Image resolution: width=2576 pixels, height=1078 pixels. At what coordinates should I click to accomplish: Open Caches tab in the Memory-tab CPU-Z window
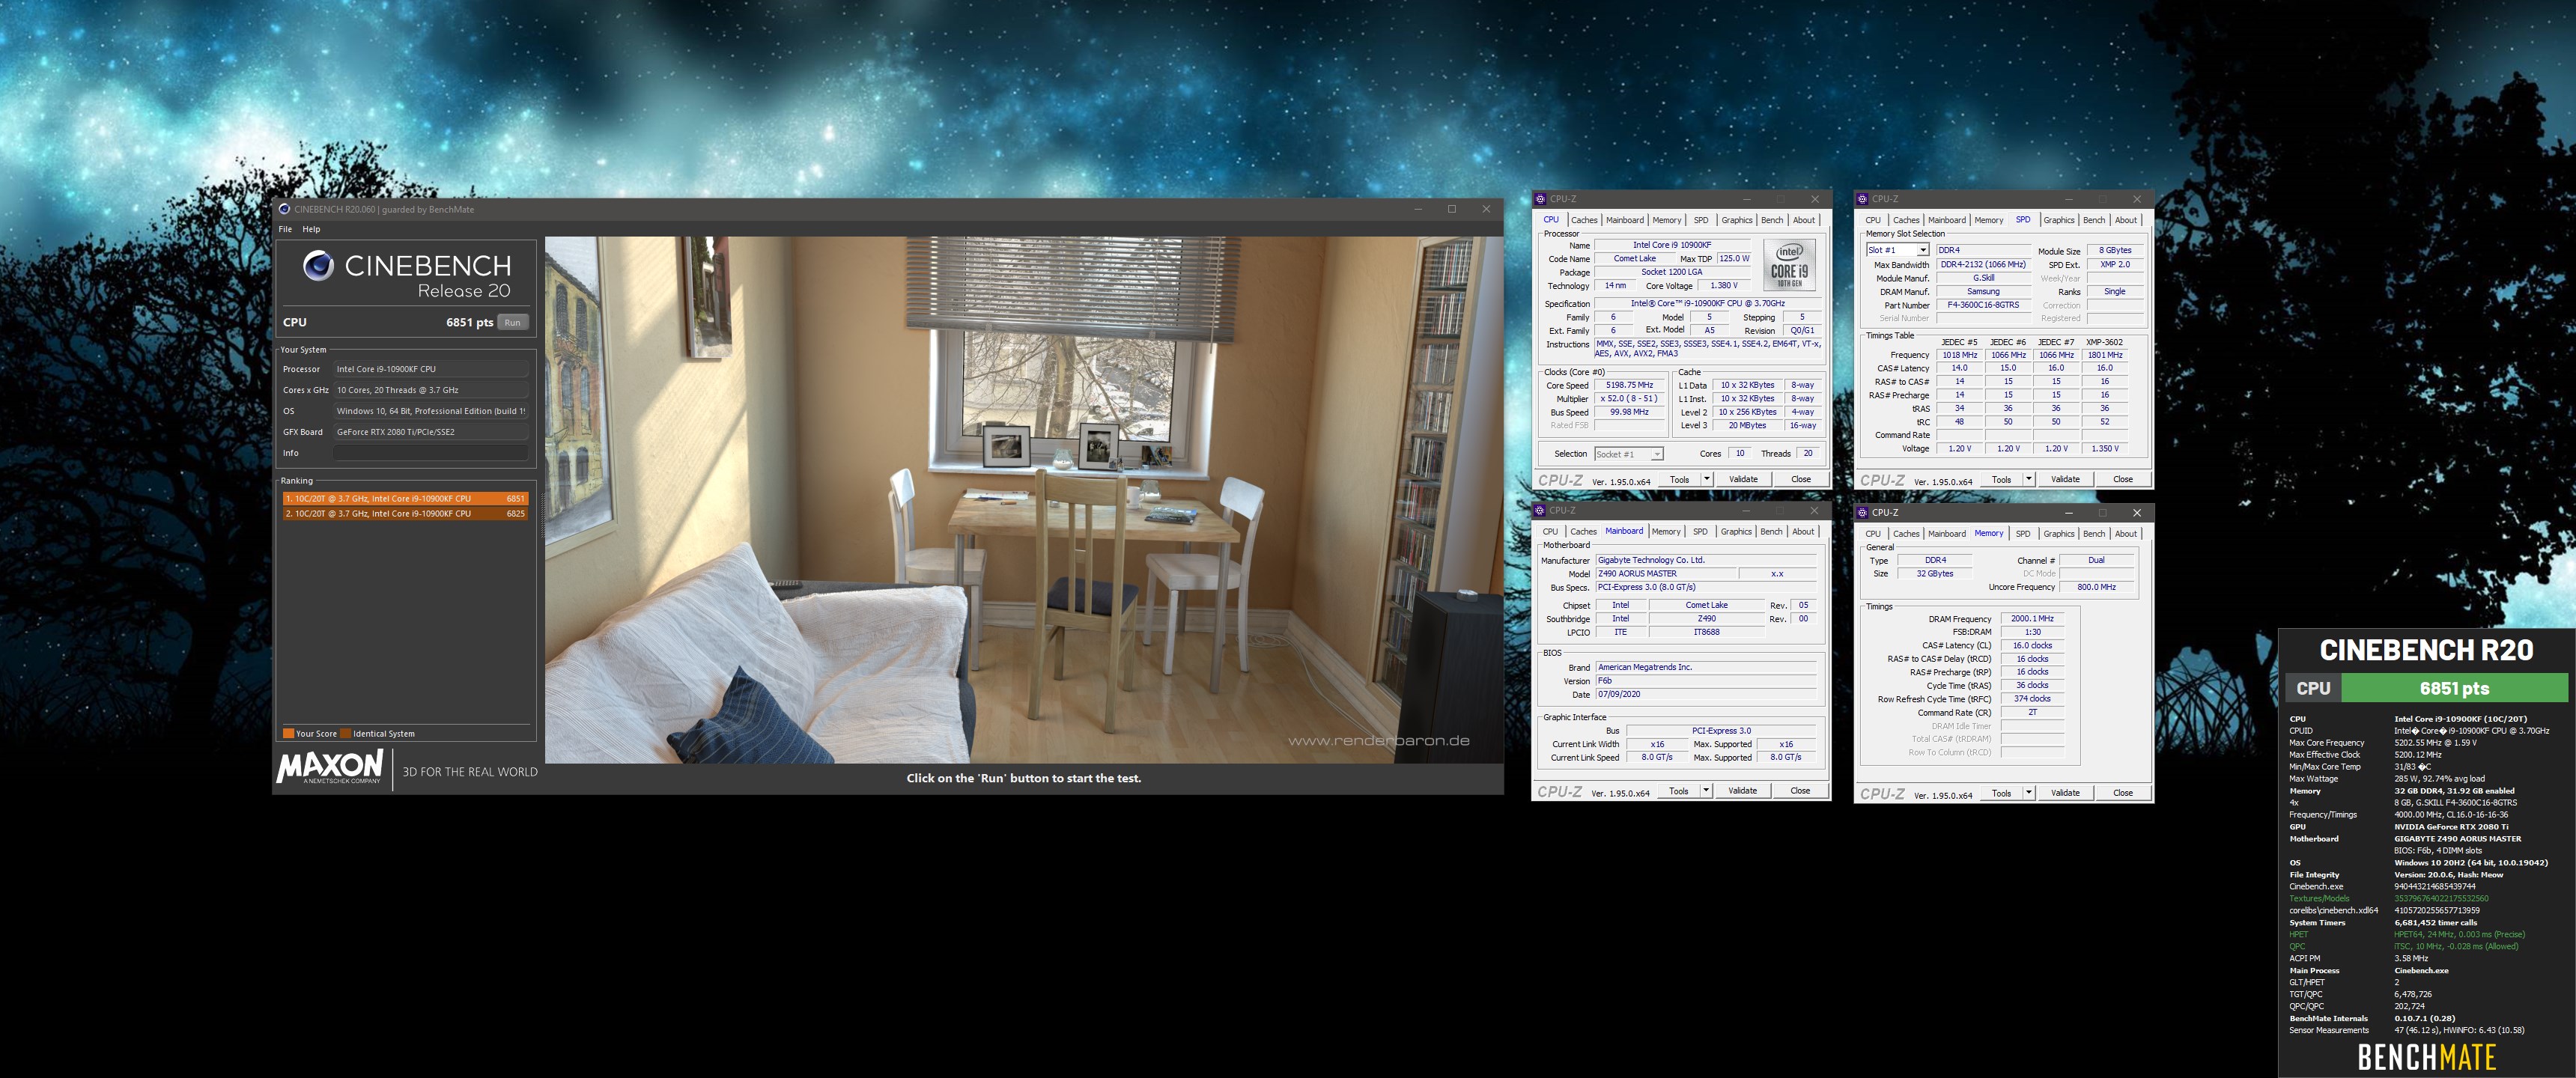pyautogui.click(x=1906, y=534)
